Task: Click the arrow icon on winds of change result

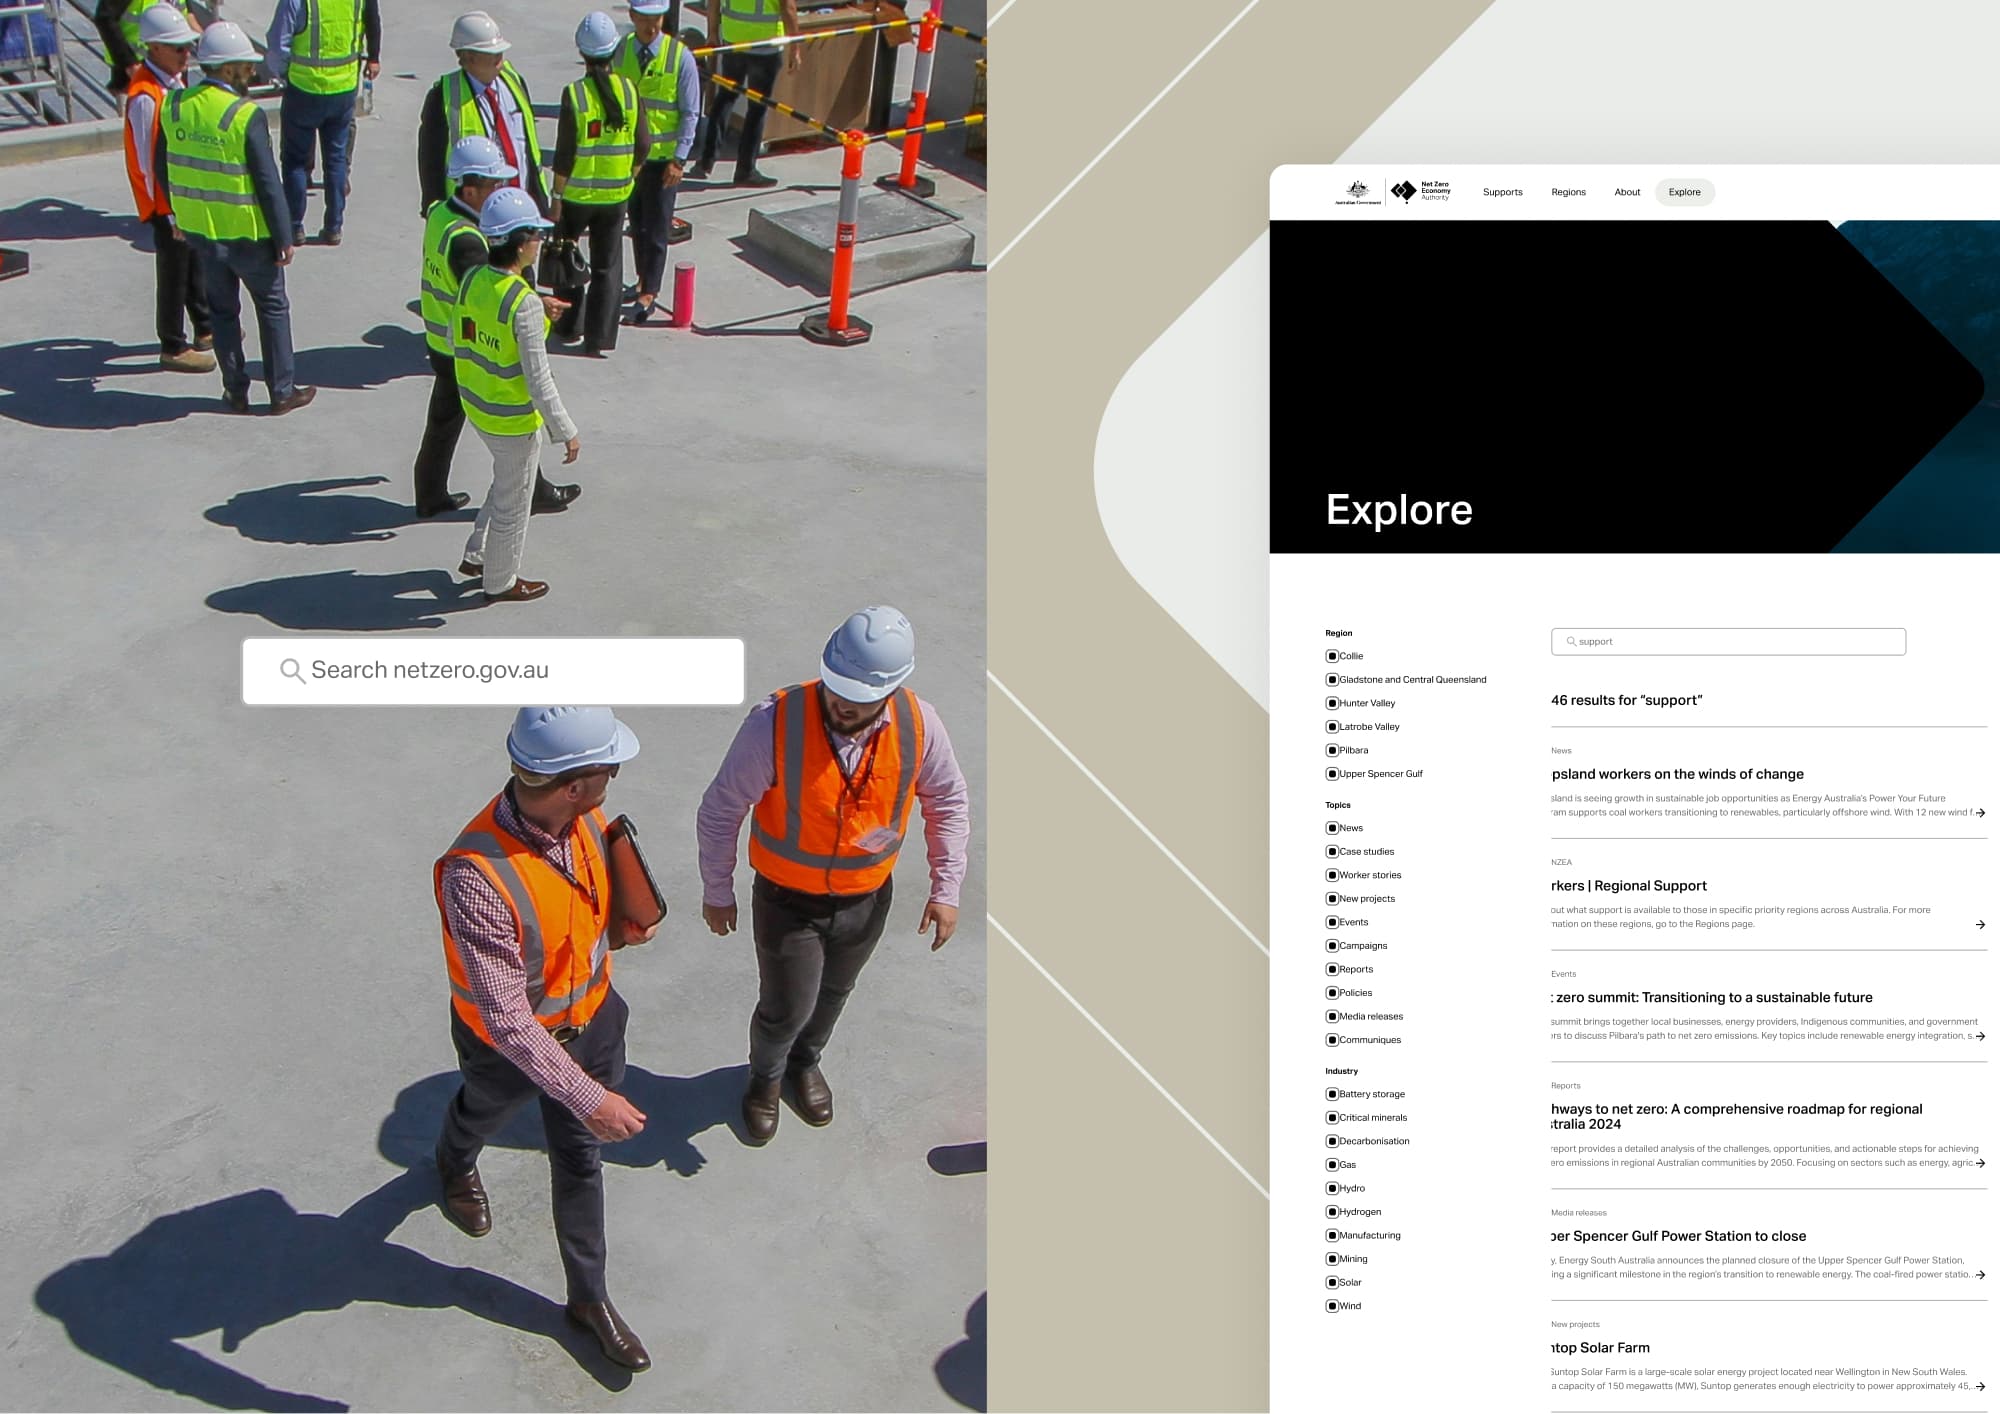Action: (x=1980, y=813)
